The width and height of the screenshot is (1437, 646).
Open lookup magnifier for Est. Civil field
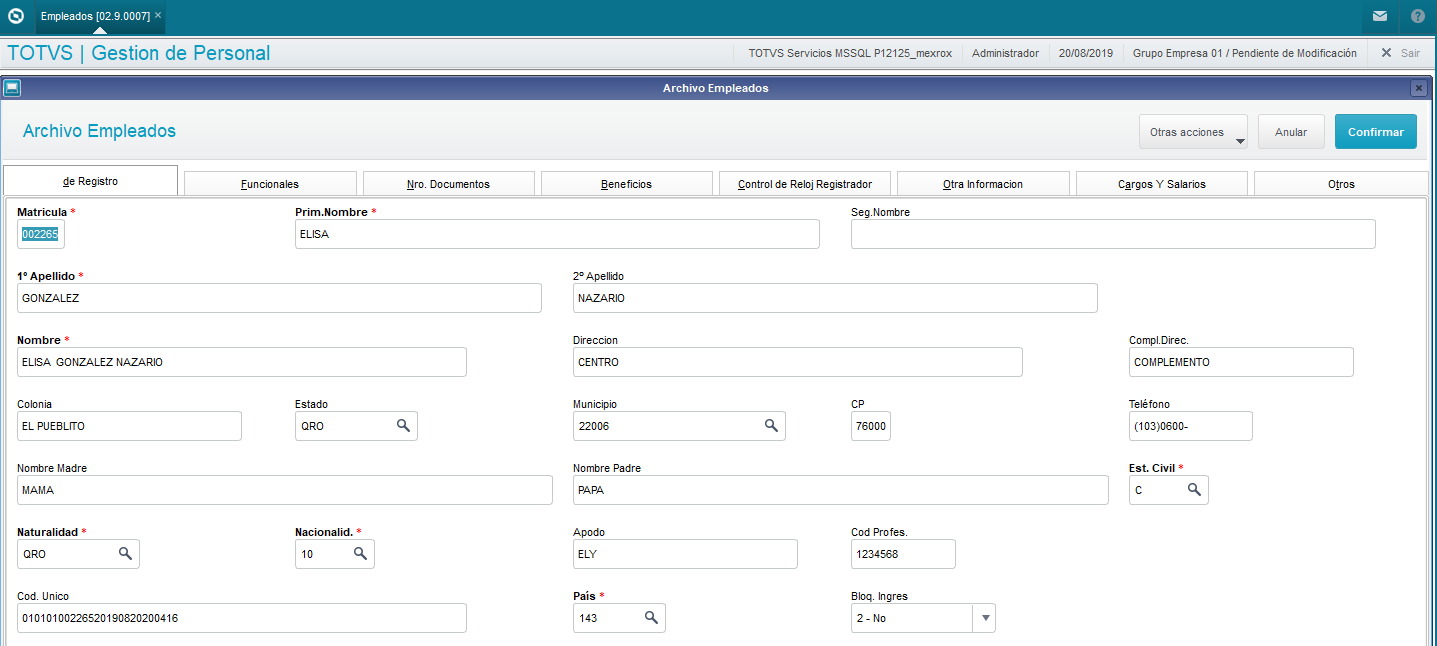click(1194, 490)
